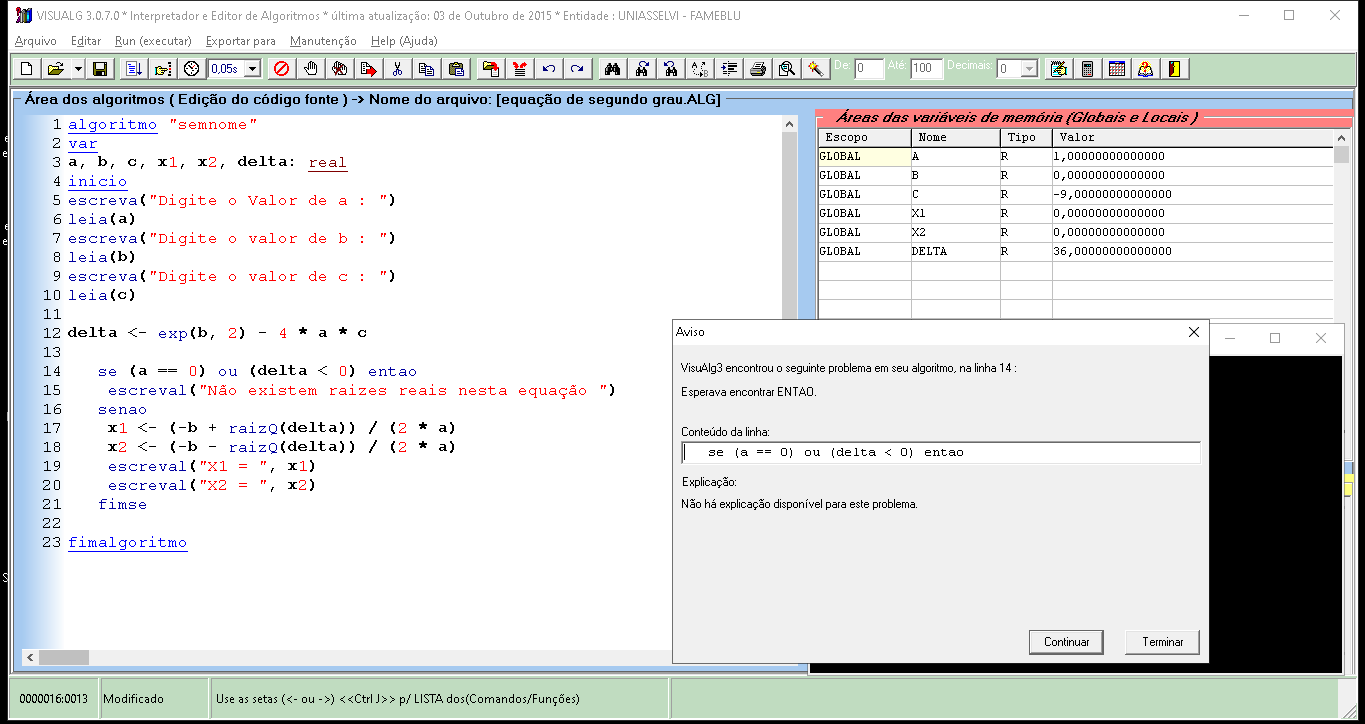Undo the last edit
The width and height of the screenshot is (1365, 724).
click(548, 69)
